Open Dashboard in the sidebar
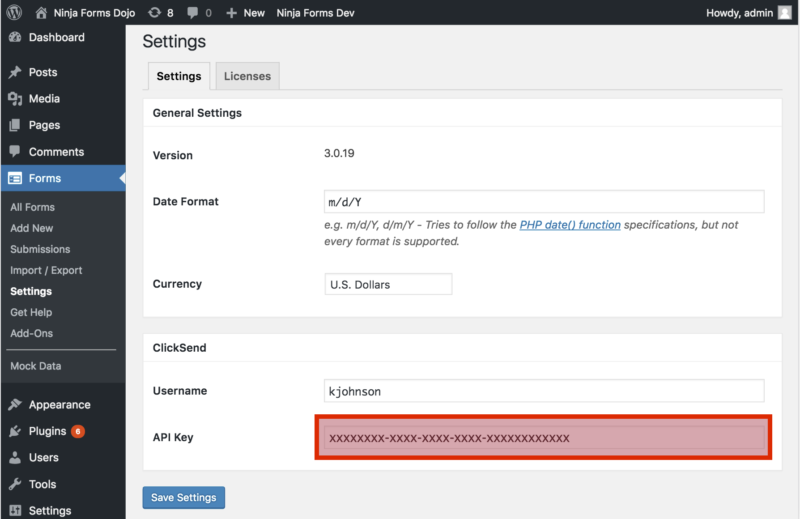Image resolution: width=800 pixels, height=519 pixels. point(57,37)
